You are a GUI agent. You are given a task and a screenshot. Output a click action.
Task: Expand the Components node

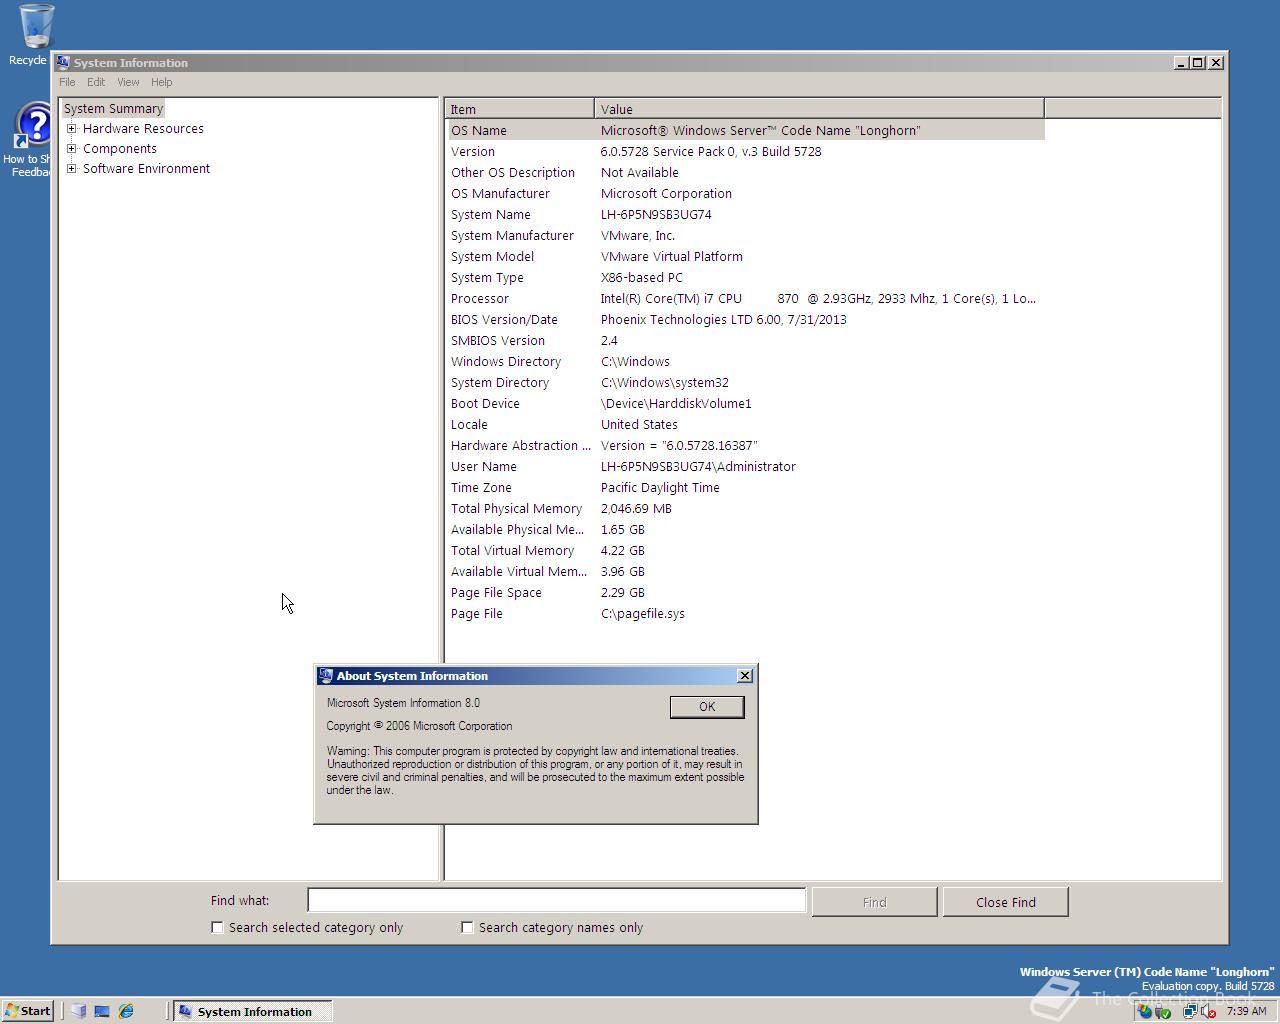pyautogui.click(x=72, y=148)
